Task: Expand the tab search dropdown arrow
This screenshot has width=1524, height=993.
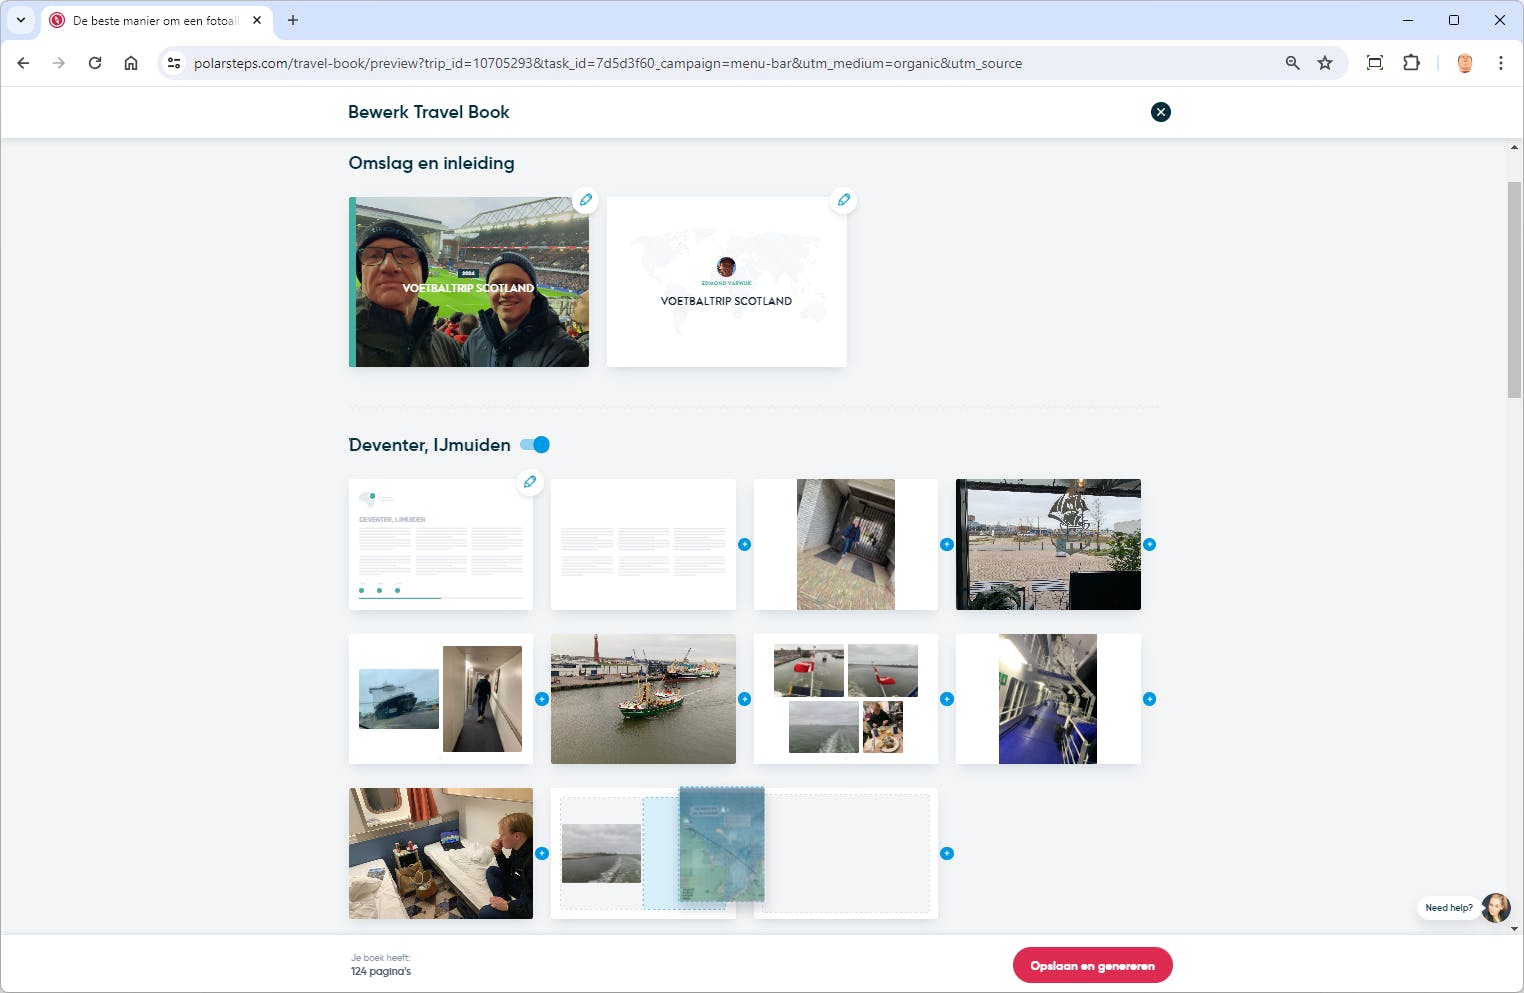Action: point(21,20)
